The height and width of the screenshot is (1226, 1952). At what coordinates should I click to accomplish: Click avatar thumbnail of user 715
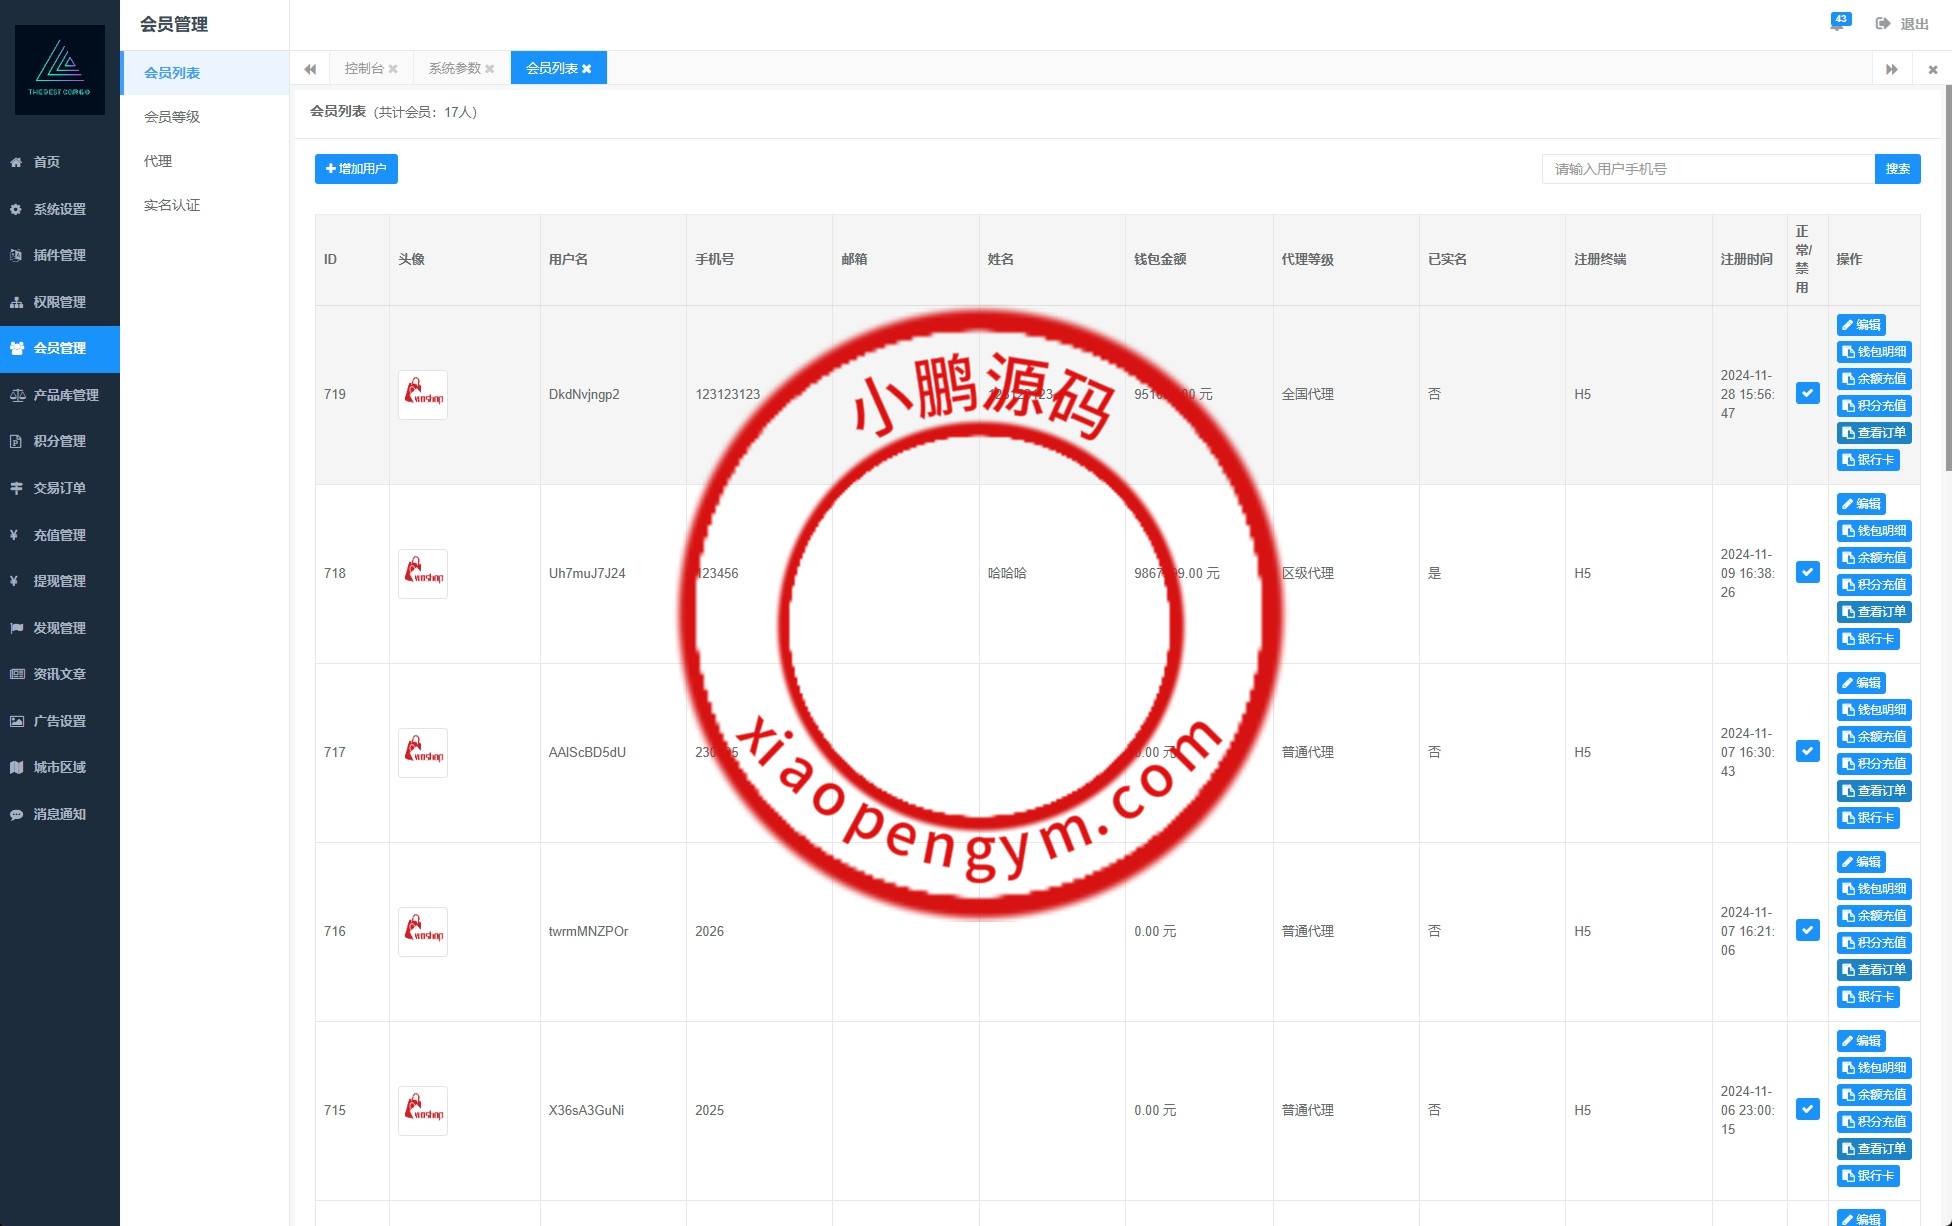423,1111
